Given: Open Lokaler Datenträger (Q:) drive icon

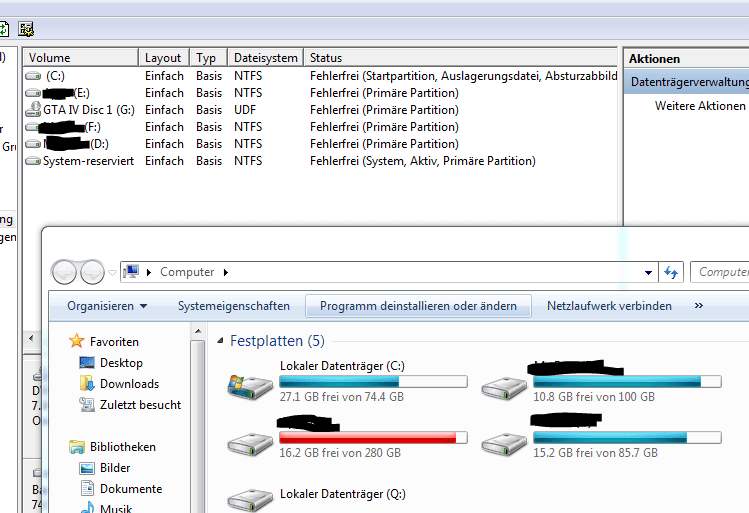Looking at the screenshot, I should coord(250,500).
